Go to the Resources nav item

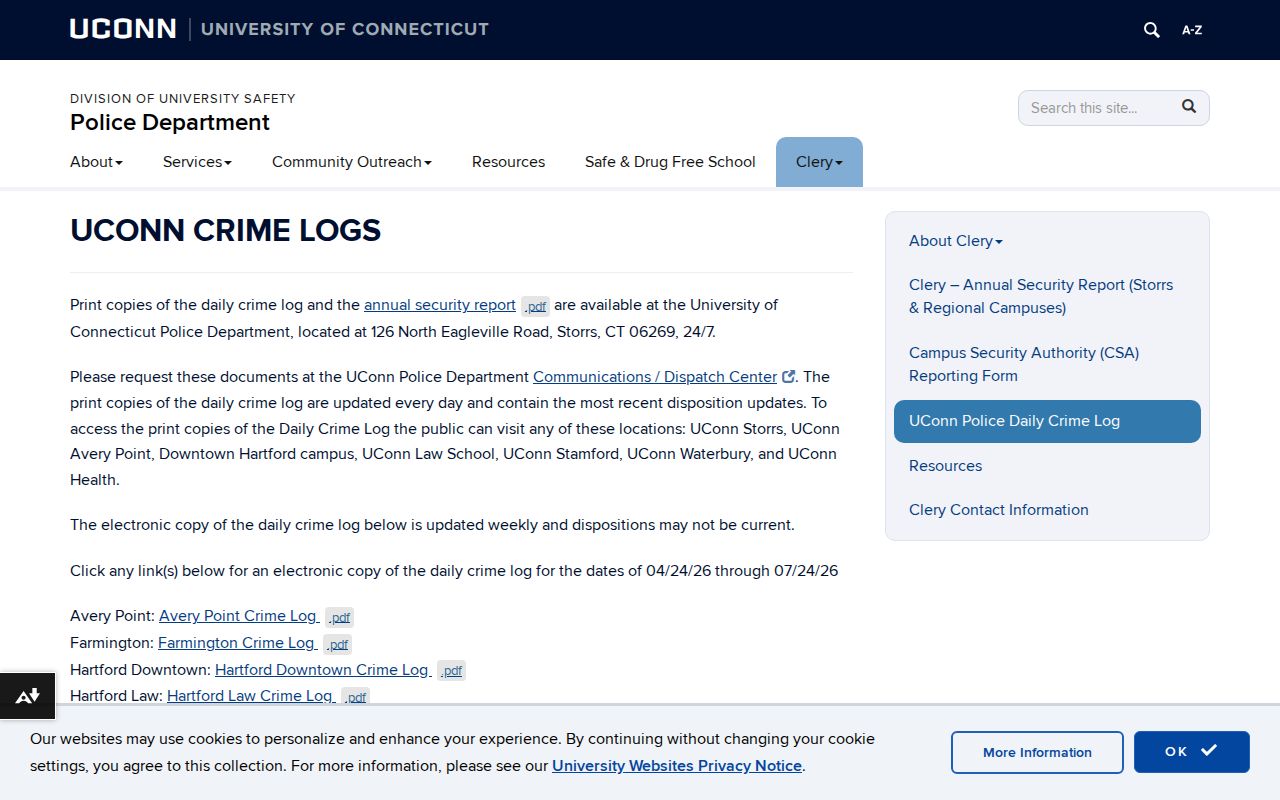(x=508, y=162)
